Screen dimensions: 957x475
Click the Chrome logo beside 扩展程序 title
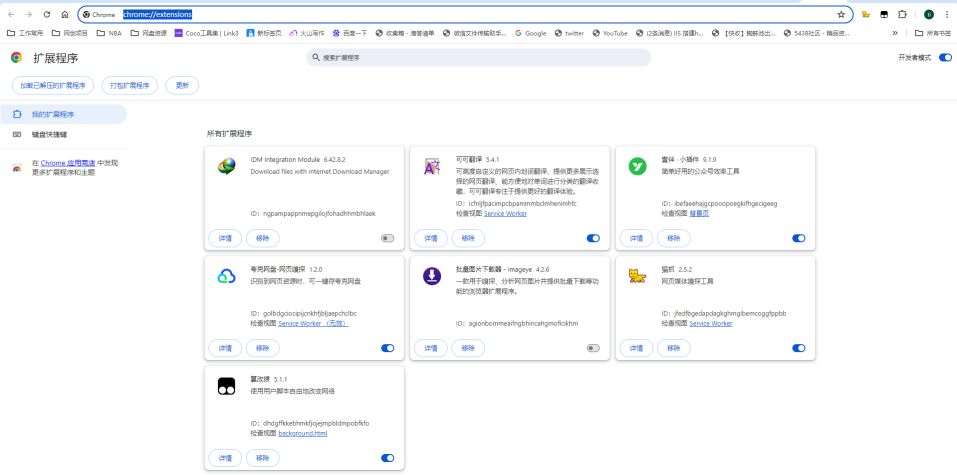pyautogui.click(x=16, y=57)
